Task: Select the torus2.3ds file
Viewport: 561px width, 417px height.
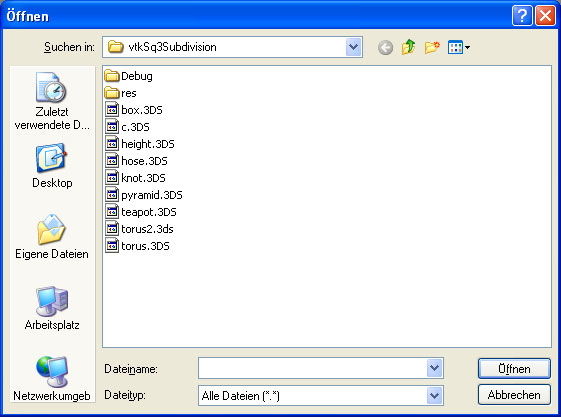Action: point(140,229)
